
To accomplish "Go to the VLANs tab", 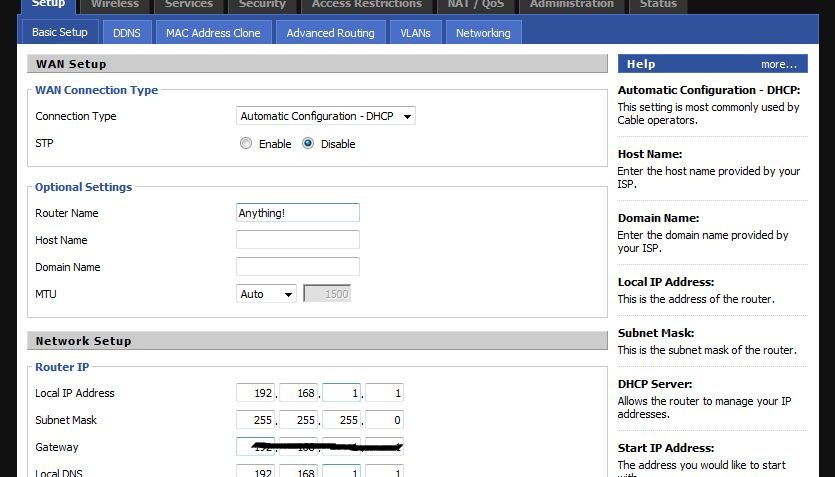I will click(415, 33).
